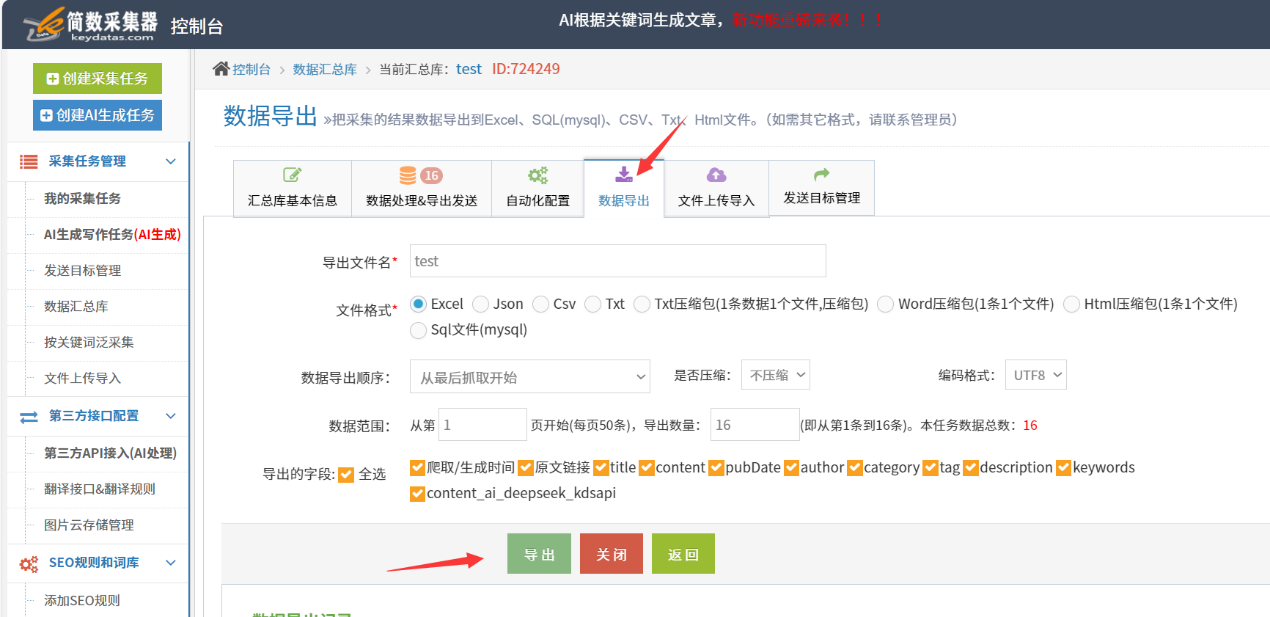Select Csv file format

541,304
